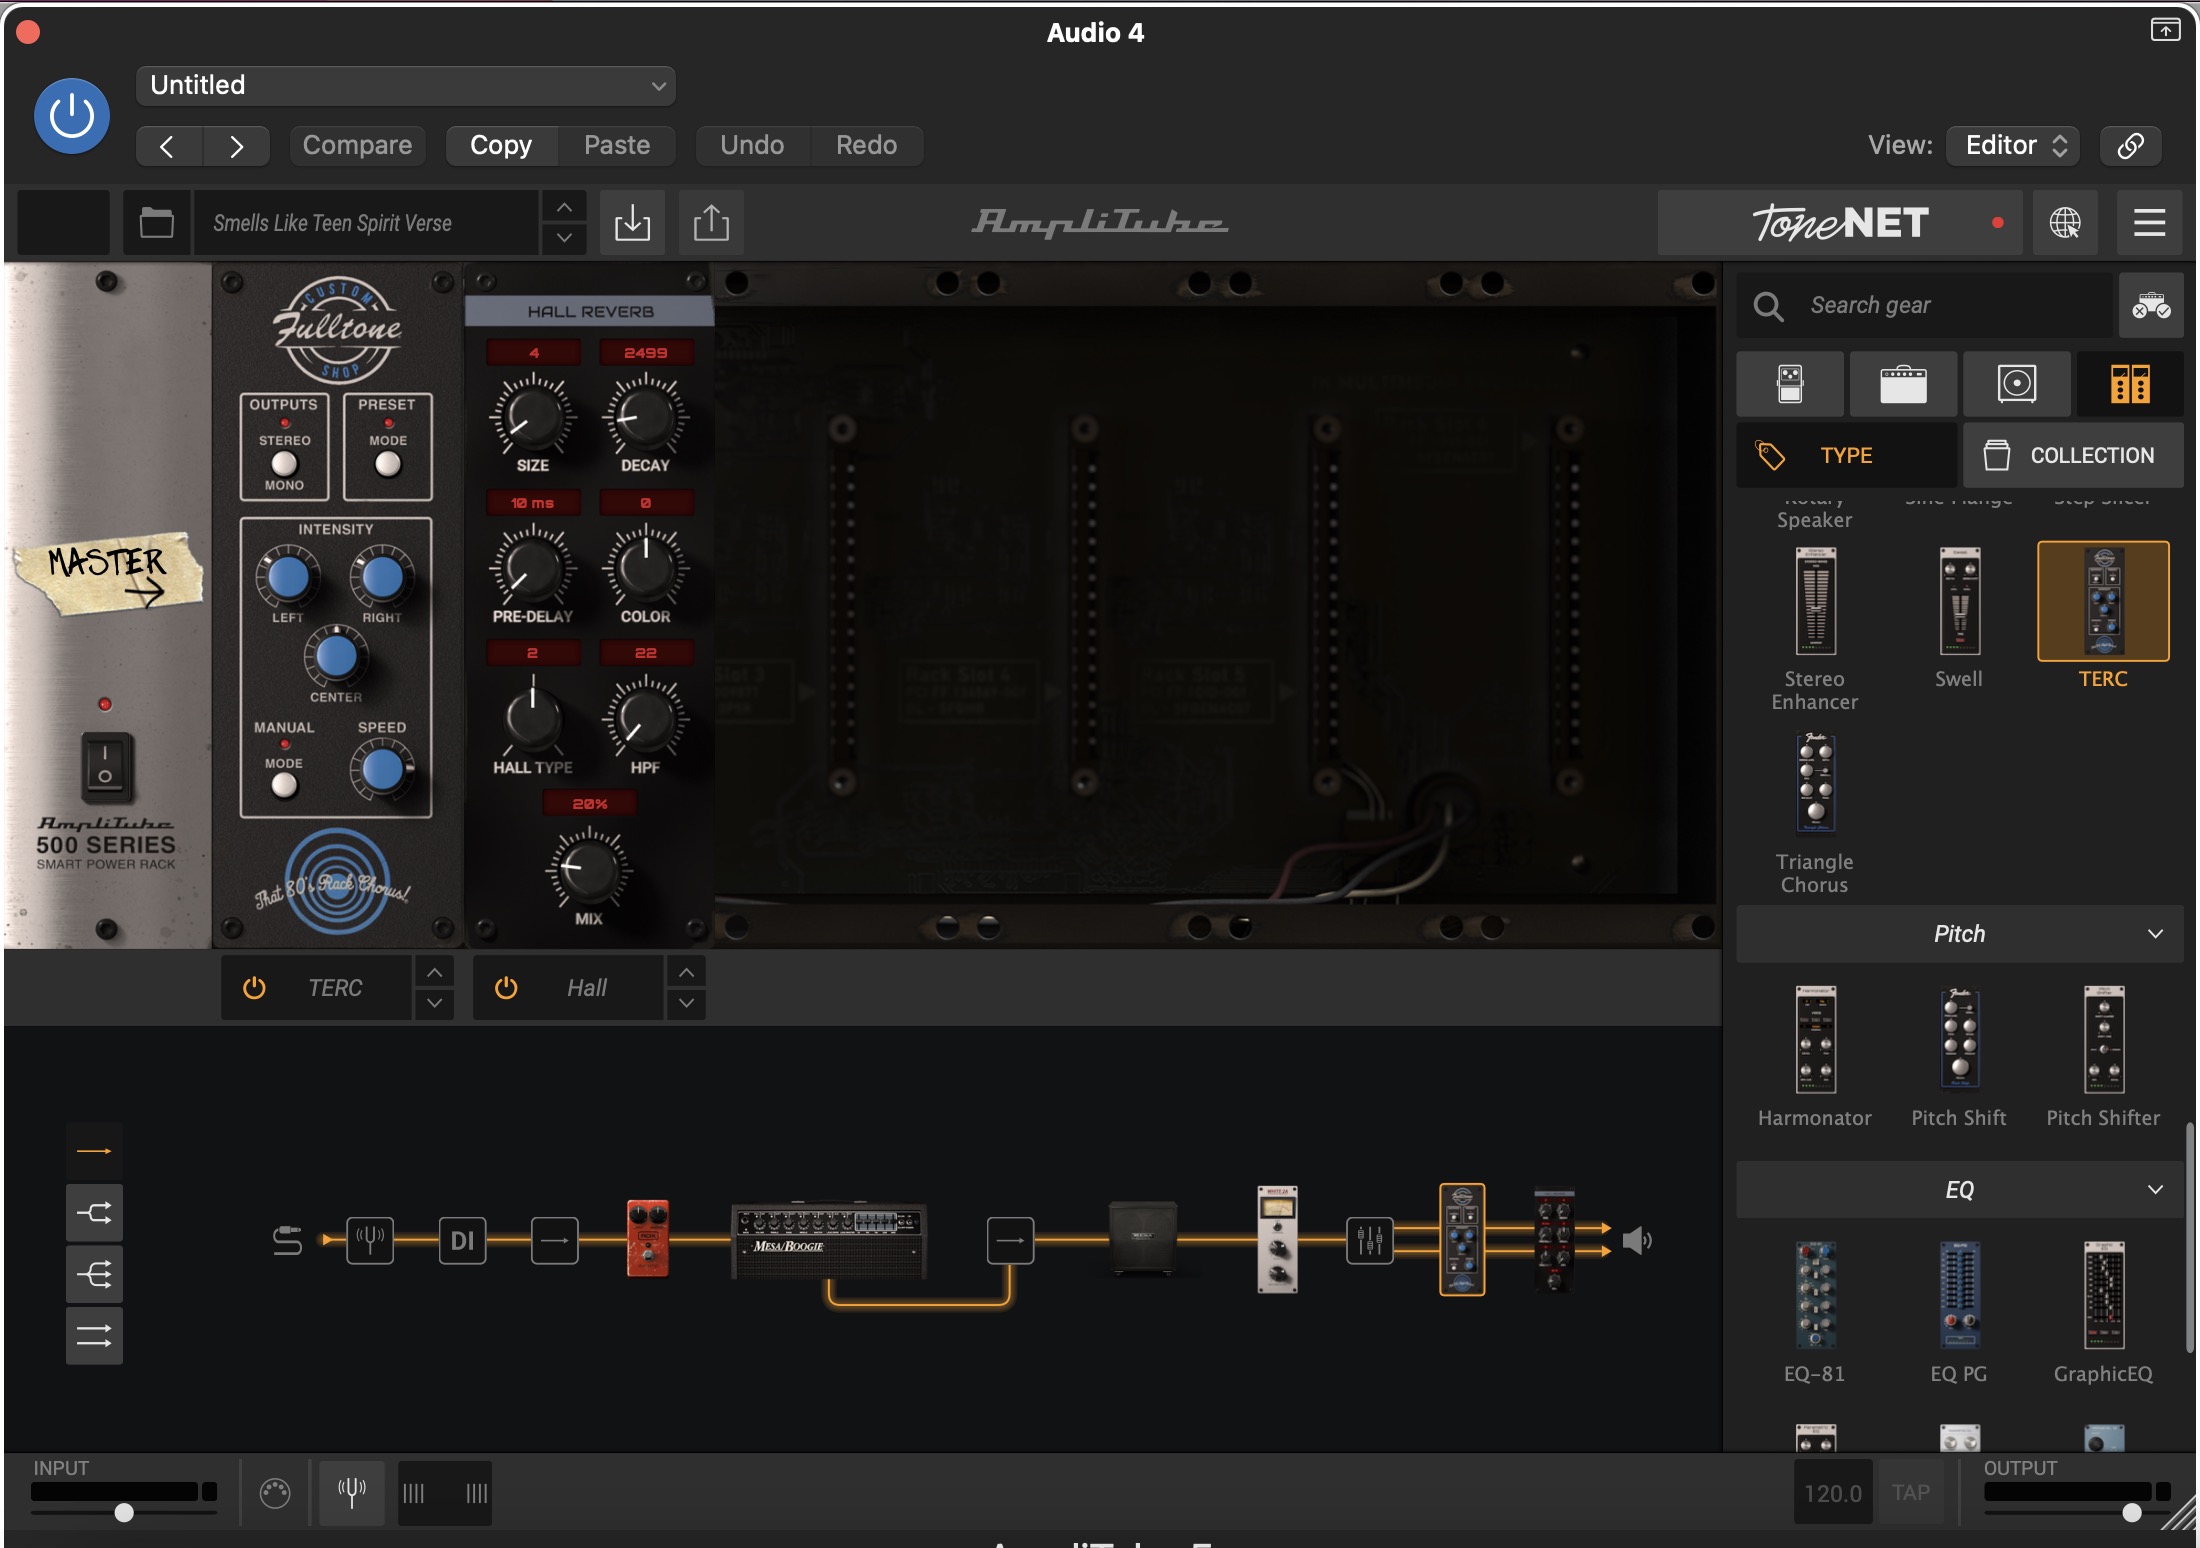Open the View Editor dropdown
Screen dimensions: 2200x1548
coord(2014,146)
